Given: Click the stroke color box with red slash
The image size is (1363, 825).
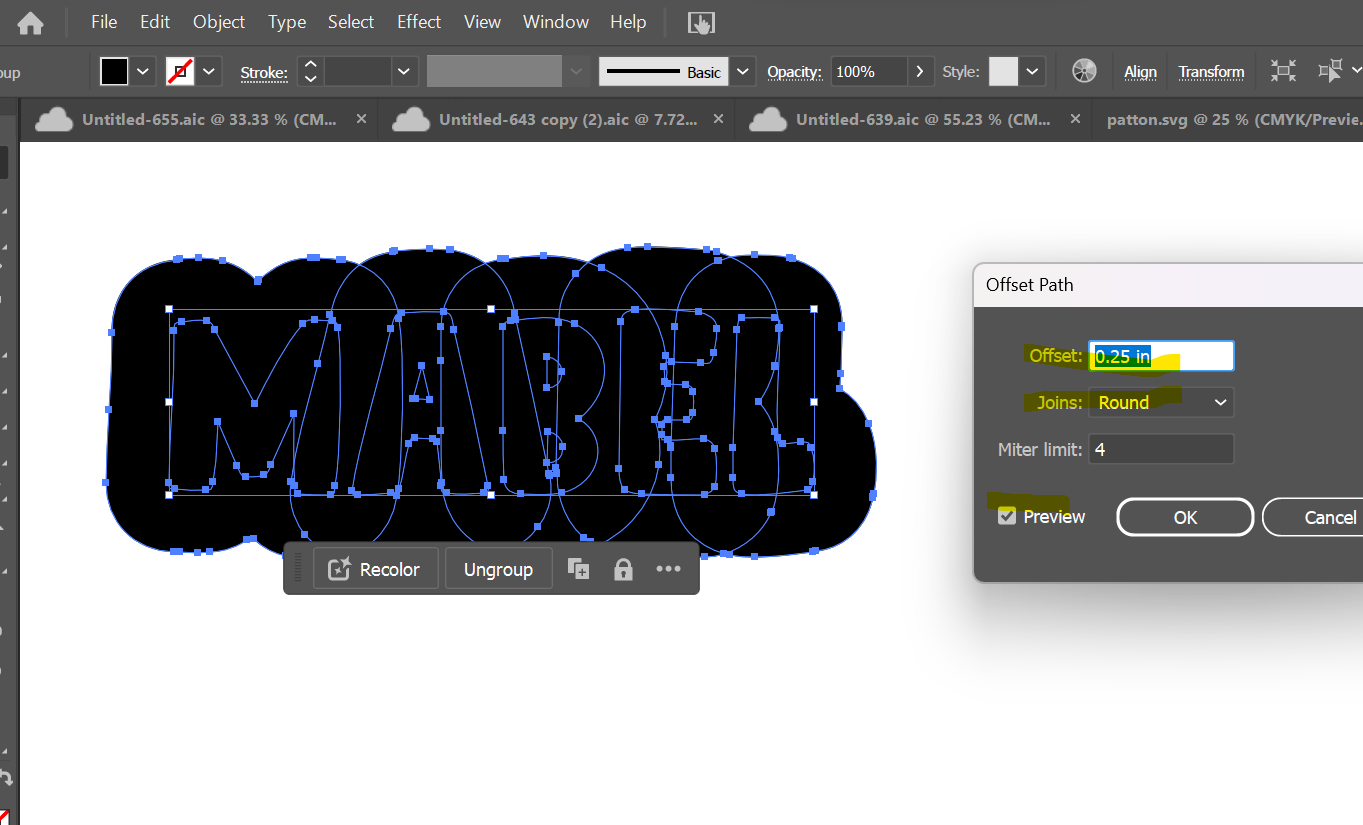Looking at the screenshot, I should [x=180, y=71].
